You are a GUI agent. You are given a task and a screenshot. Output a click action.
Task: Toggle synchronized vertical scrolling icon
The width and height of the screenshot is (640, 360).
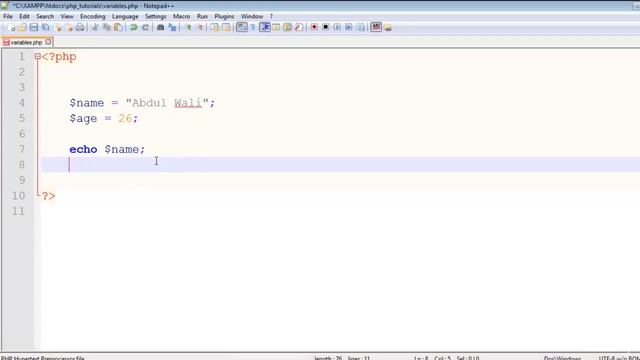(214, 27)
